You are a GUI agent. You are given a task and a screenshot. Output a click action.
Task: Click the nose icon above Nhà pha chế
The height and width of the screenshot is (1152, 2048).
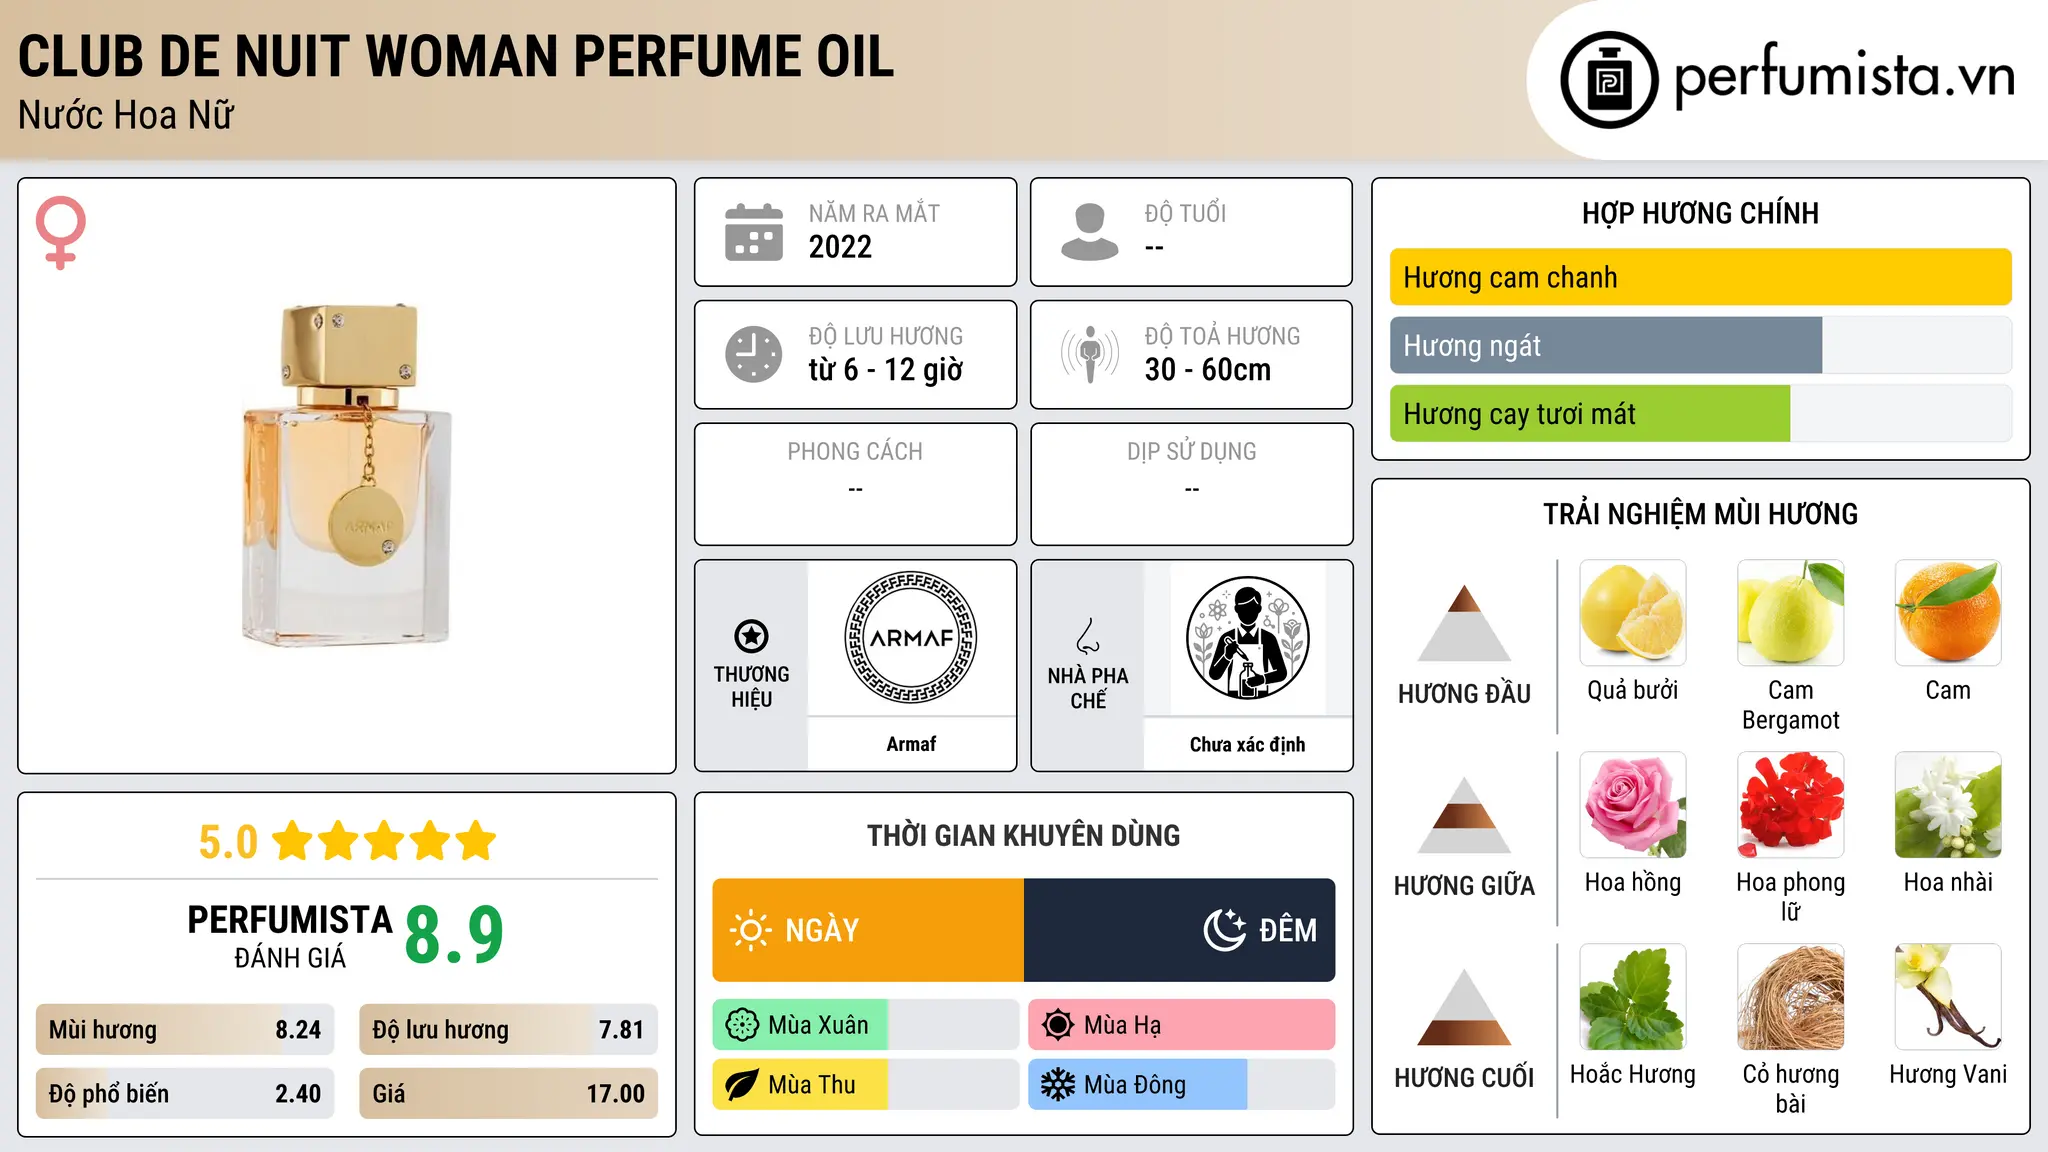point(1088,636)
